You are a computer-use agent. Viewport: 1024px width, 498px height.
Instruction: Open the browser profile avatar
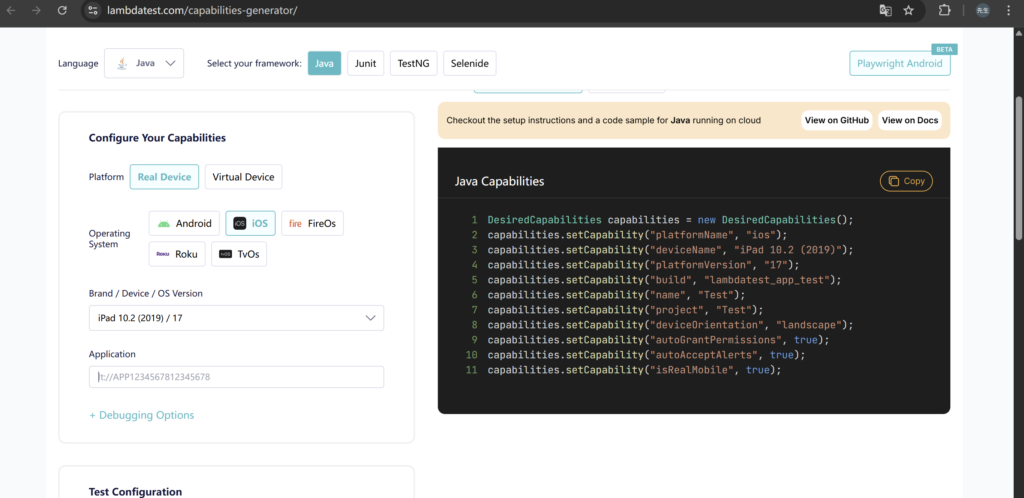pos(982,10)
